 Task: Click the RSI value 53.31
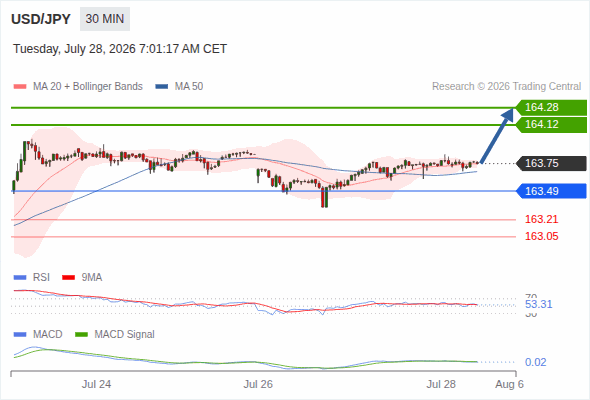538,304
